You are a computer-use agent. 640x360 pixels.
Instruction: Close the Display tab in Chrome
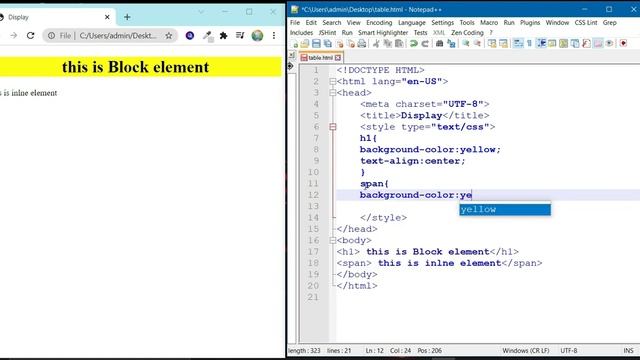coord(107,17)
